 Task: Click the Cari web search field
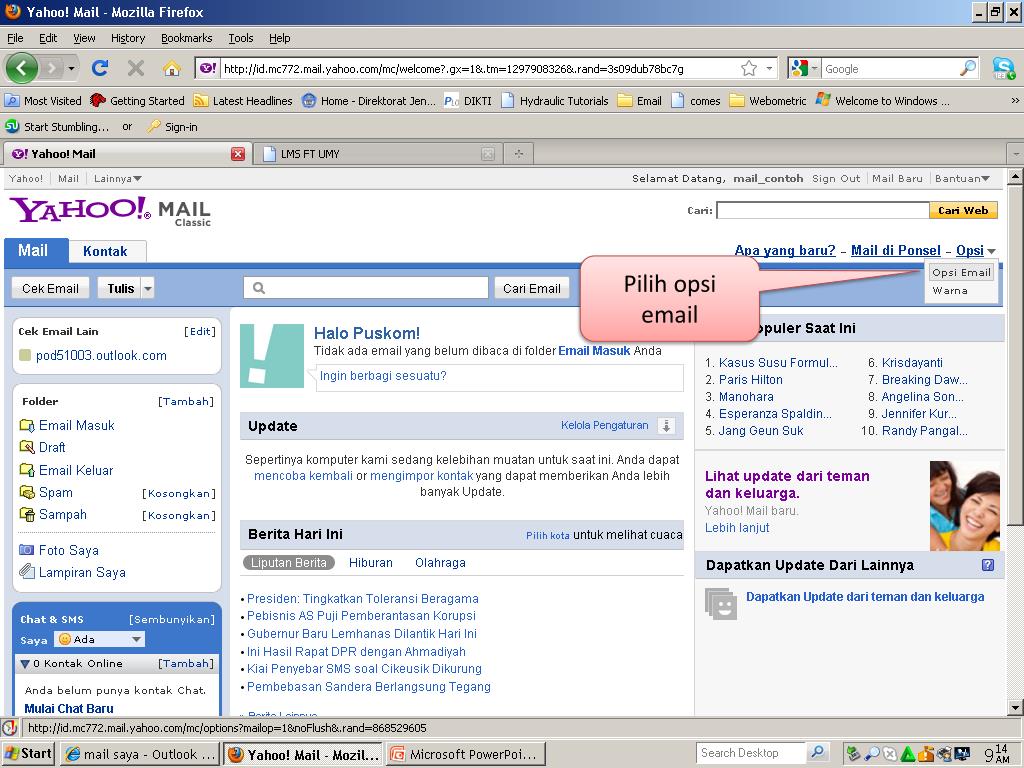823,210
